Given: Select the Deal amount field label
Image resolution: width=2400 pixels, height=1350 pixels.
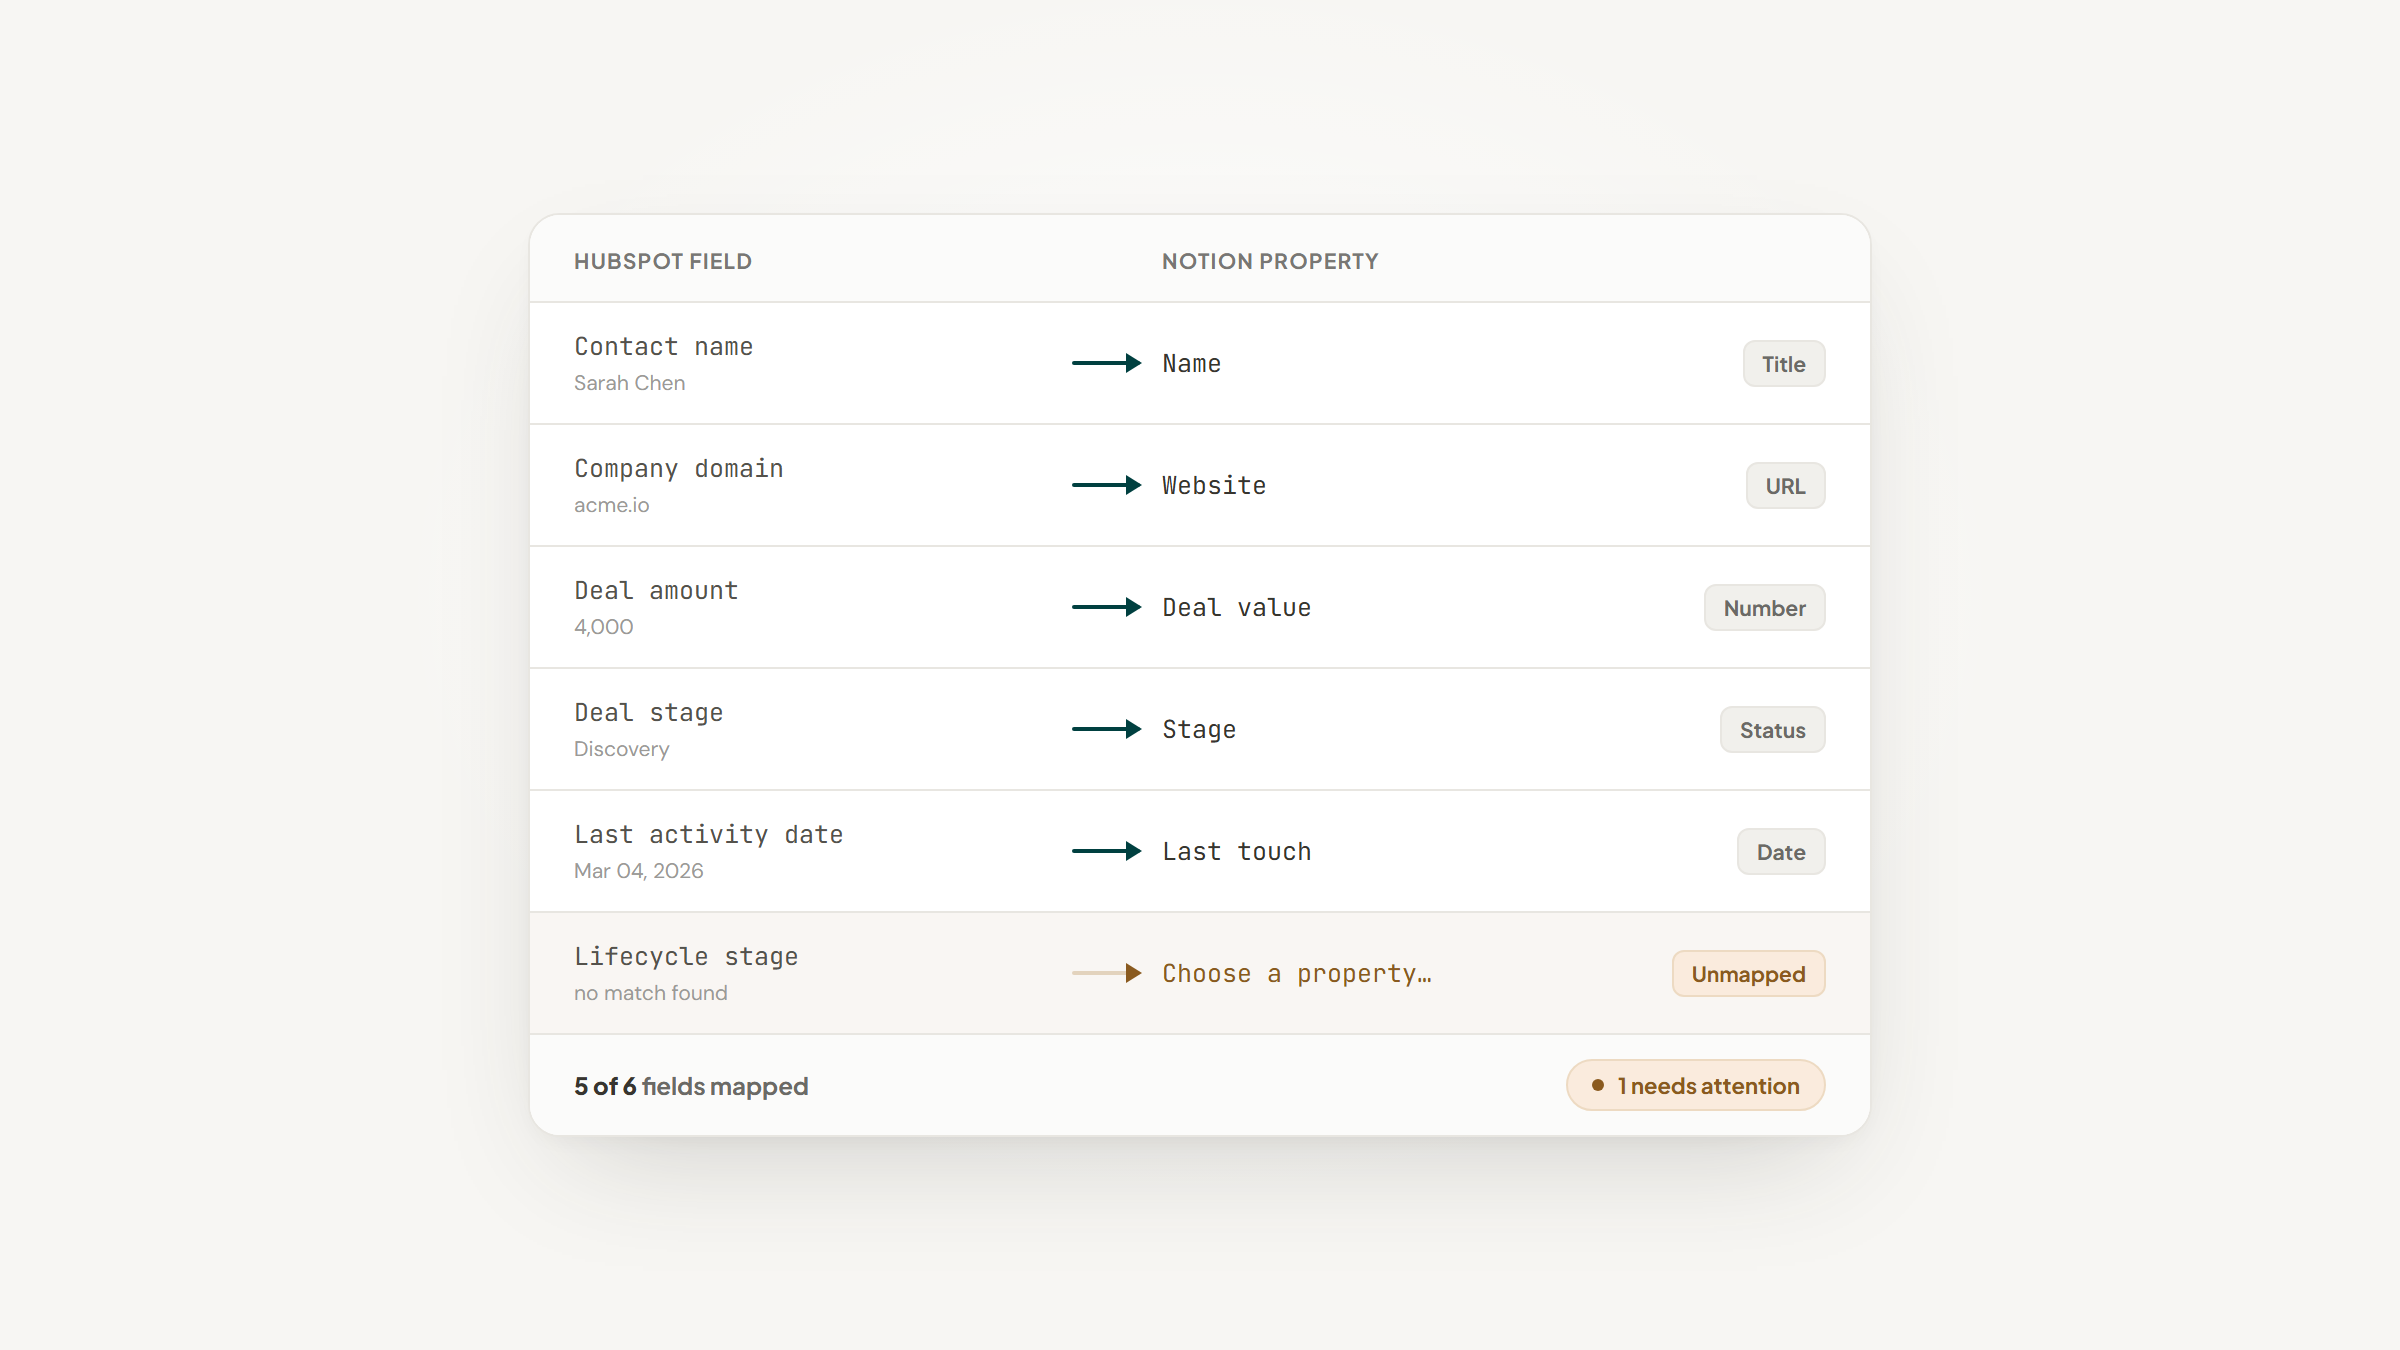Looking at the screenshot, I should [656, 591].
